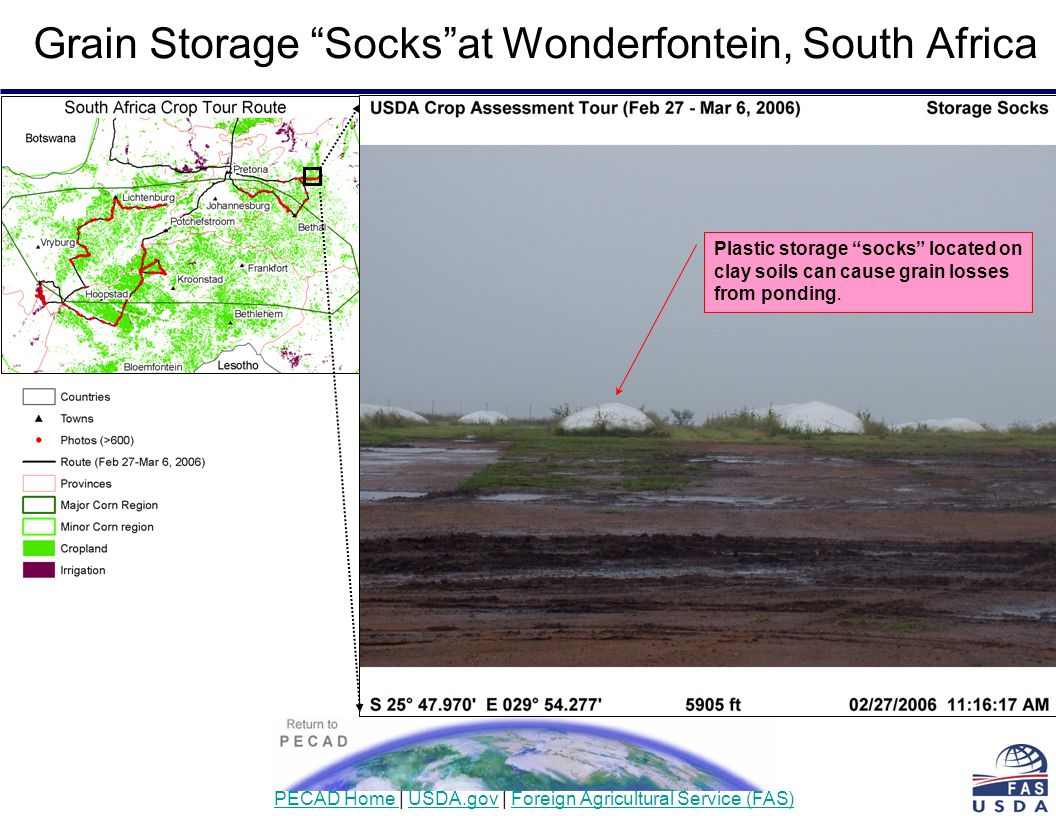This screenshot has height=816, width=1056.
Task: Click the Potchefstroom label on the map
Action: [x=202, y=222]
